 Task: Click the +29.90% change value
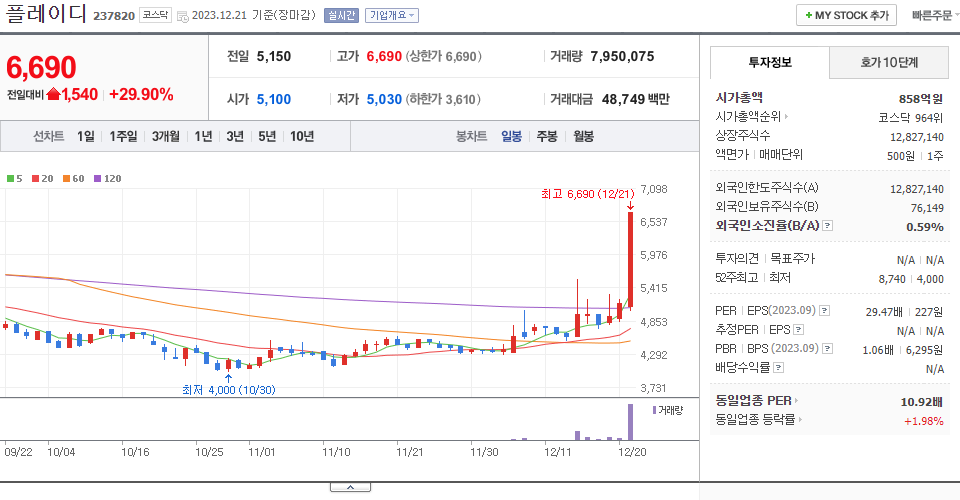click(141, 95)
